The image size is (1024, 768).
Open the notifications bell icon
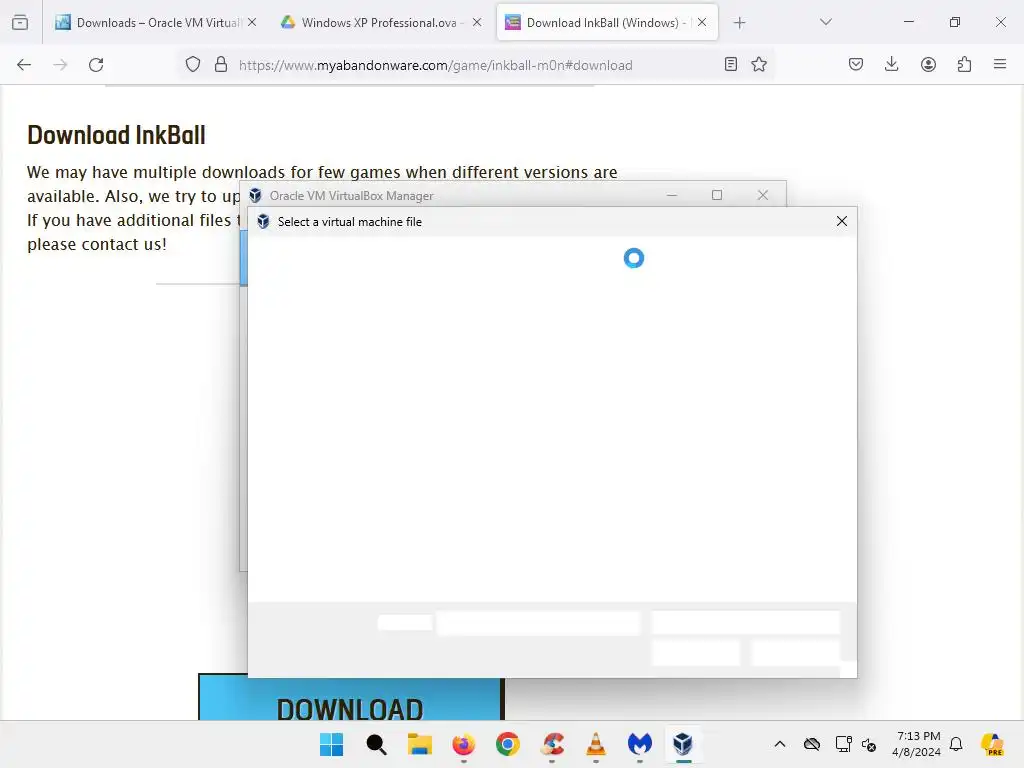click(956, 744)
